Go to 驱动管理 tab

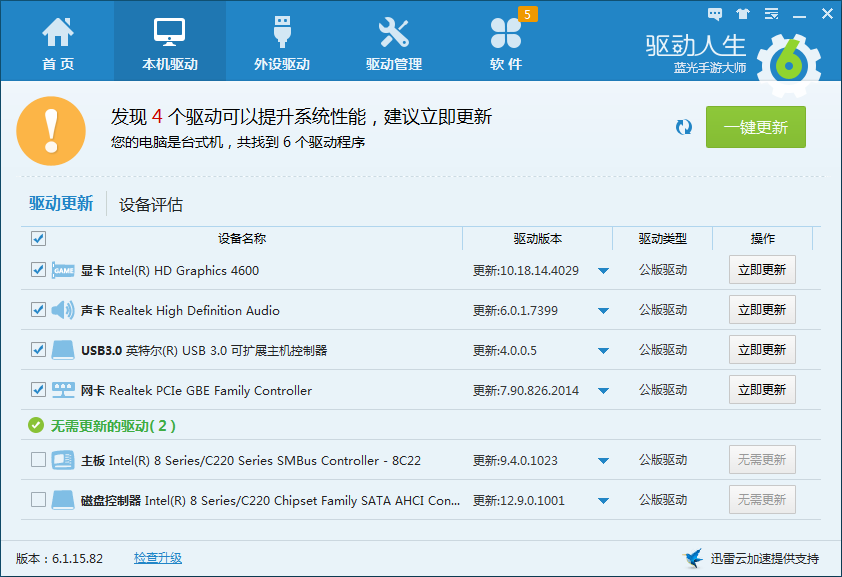pyautogui.click(x=394, y=43)
